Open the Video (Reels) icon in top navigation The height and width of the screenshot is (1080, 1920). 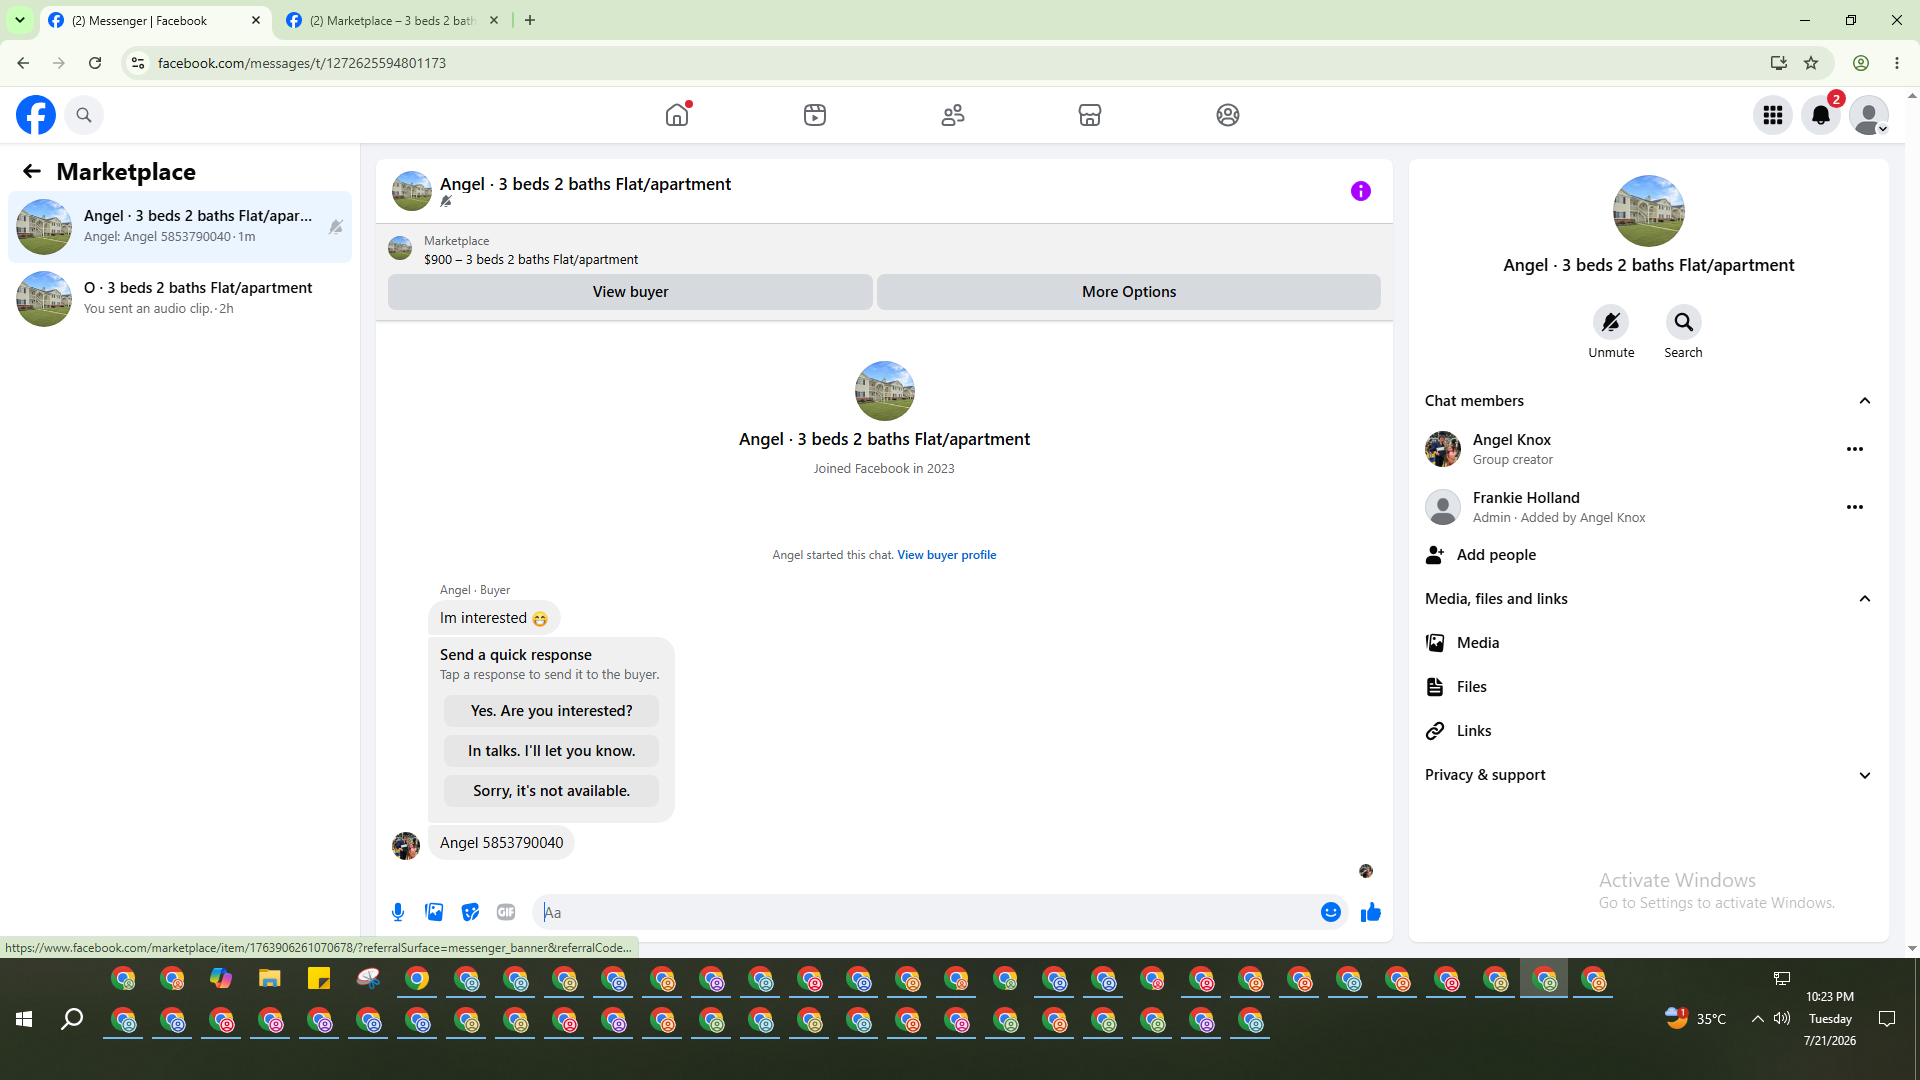tap(815, 115)
